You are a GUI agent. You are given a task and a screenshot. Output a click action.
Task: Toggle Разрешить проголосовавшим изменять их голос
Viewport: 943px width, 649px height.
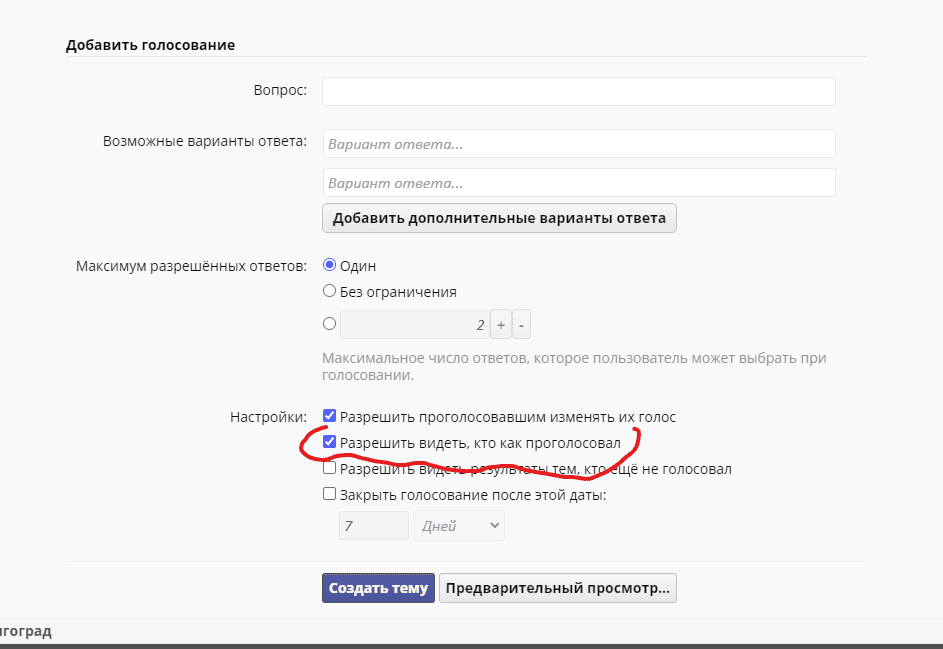[329, 416]
